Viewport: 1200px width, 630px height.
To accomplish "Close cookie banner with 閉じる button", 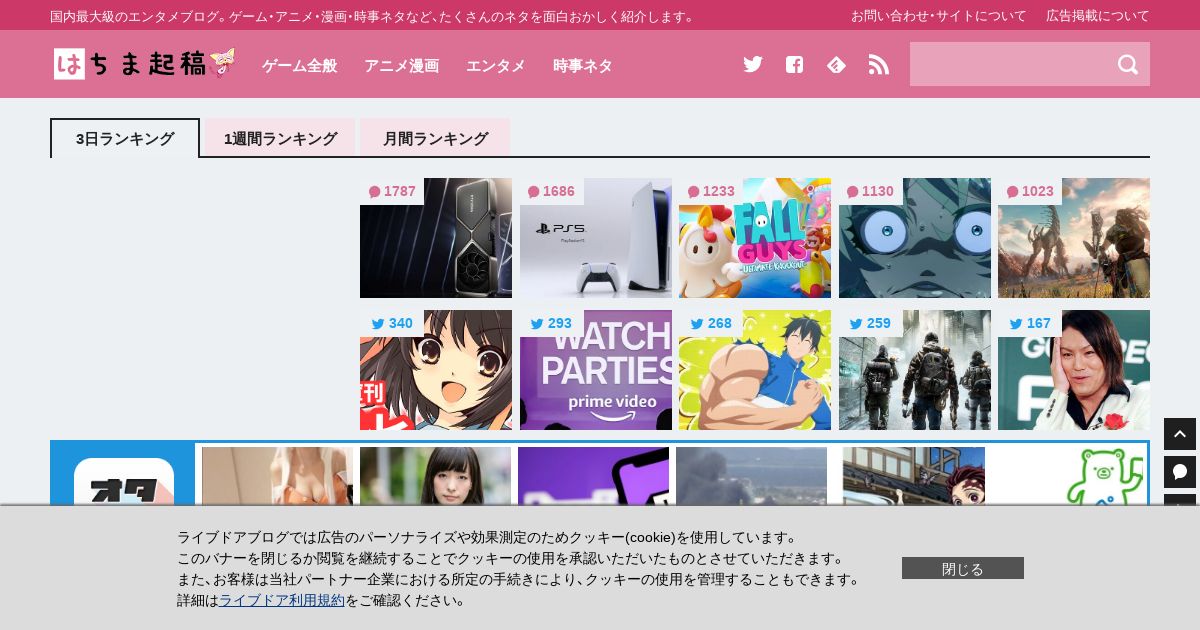I will point(963,568).
